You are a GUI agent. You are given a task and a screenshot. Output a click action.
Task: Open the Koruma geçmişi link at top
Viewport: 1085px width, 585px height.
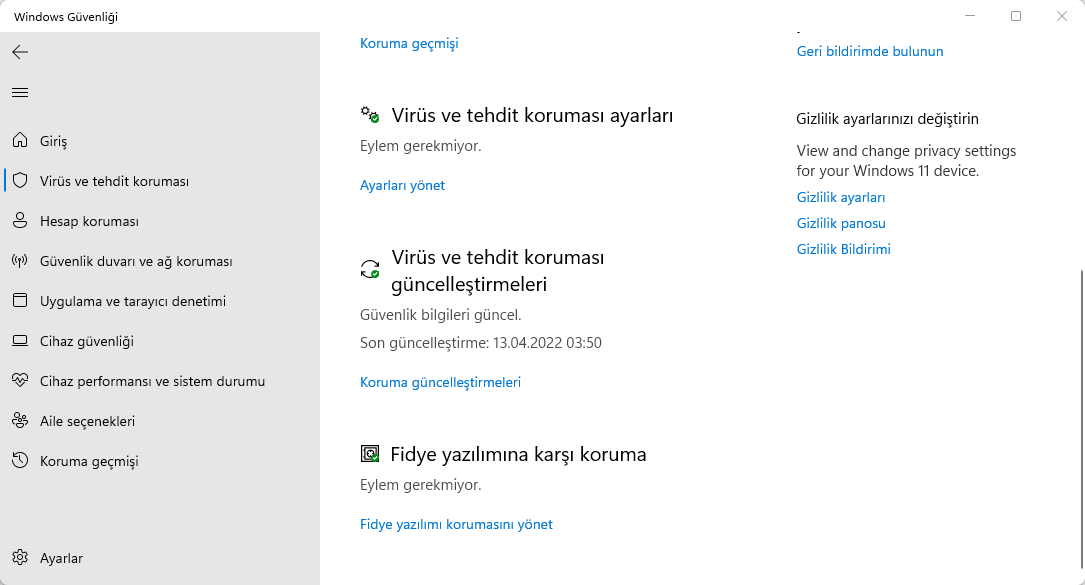tap(408, 43)
